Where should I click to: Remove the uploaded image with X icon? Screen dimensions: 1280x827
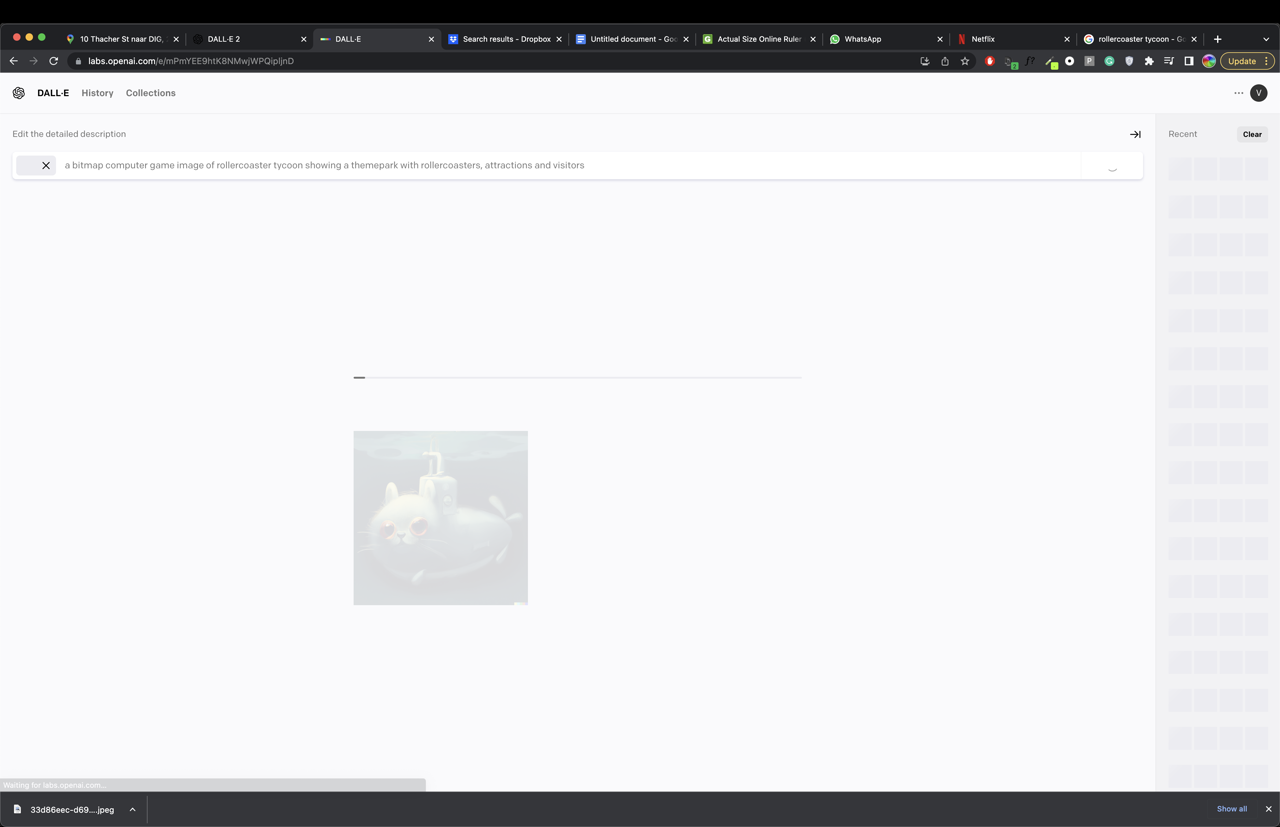[x=46, y=166]
